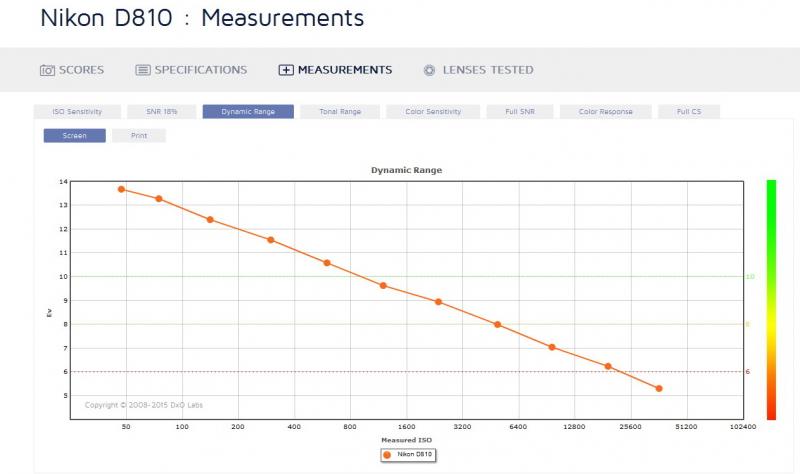Select the Screen view mode

tap(74, 135)
